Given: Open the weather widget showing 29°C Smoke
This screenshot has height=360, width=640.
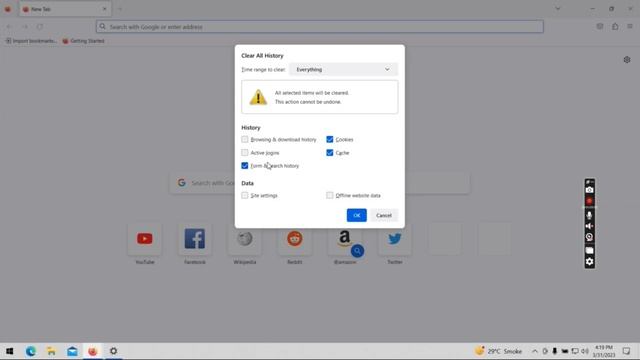Looking at the screenshot, I should pyautogui.click(x=498, y=351).
